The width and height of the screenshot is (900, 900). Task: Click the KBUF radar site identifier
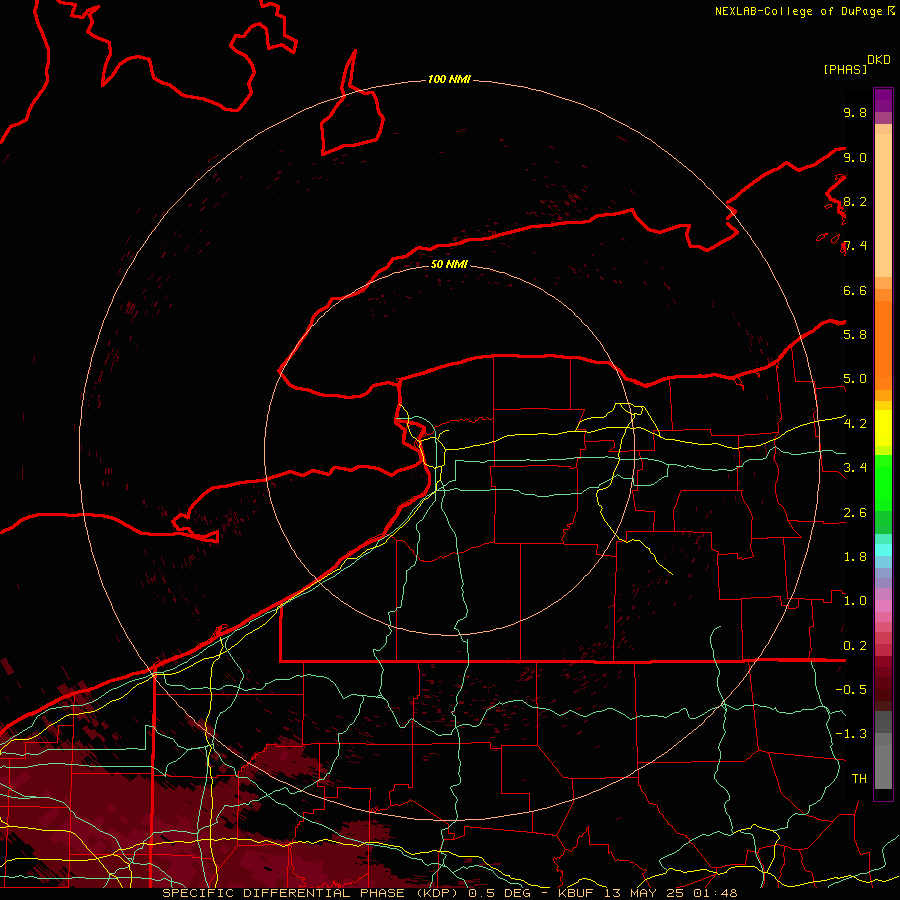tap(574, 893)
